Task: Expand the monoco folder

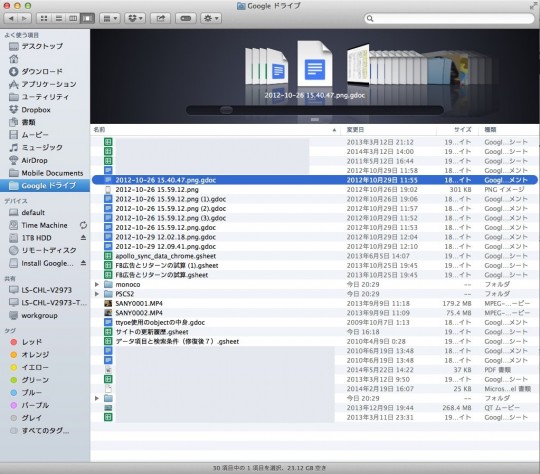Action: pos(97,285)
